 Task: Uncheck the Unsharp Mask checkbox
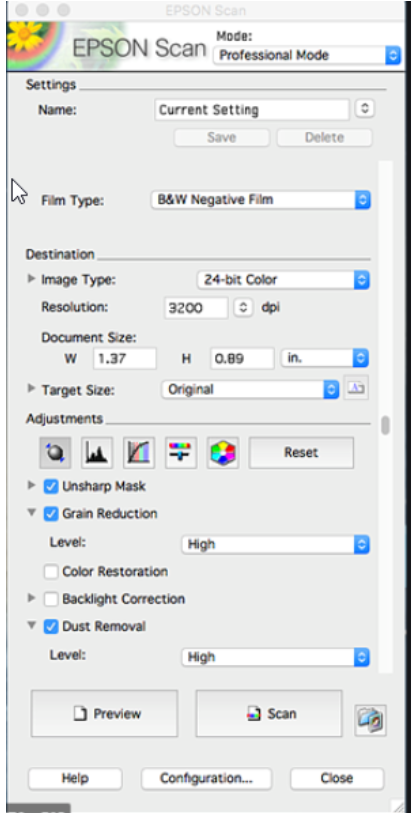pyautogui.click(x=51, y=486)
